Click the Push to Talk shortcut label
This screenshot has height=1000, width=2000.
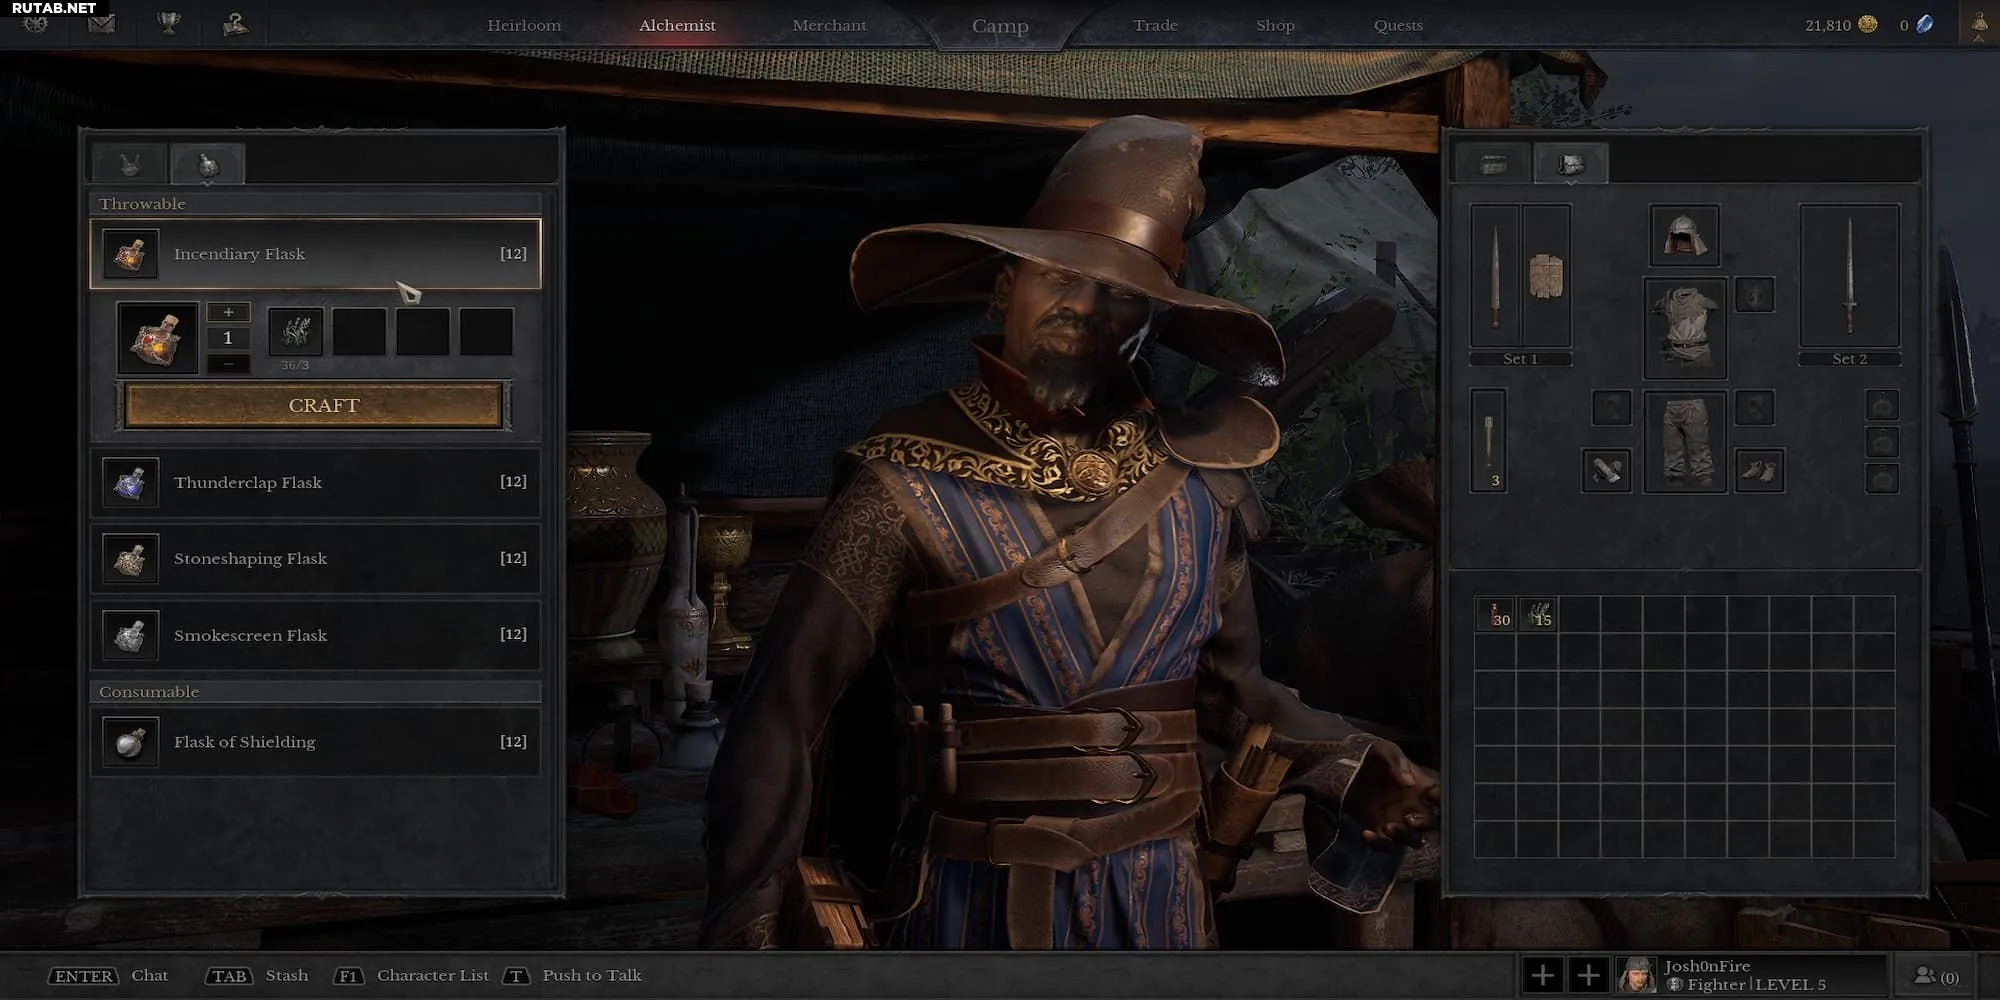pos(592,975)
